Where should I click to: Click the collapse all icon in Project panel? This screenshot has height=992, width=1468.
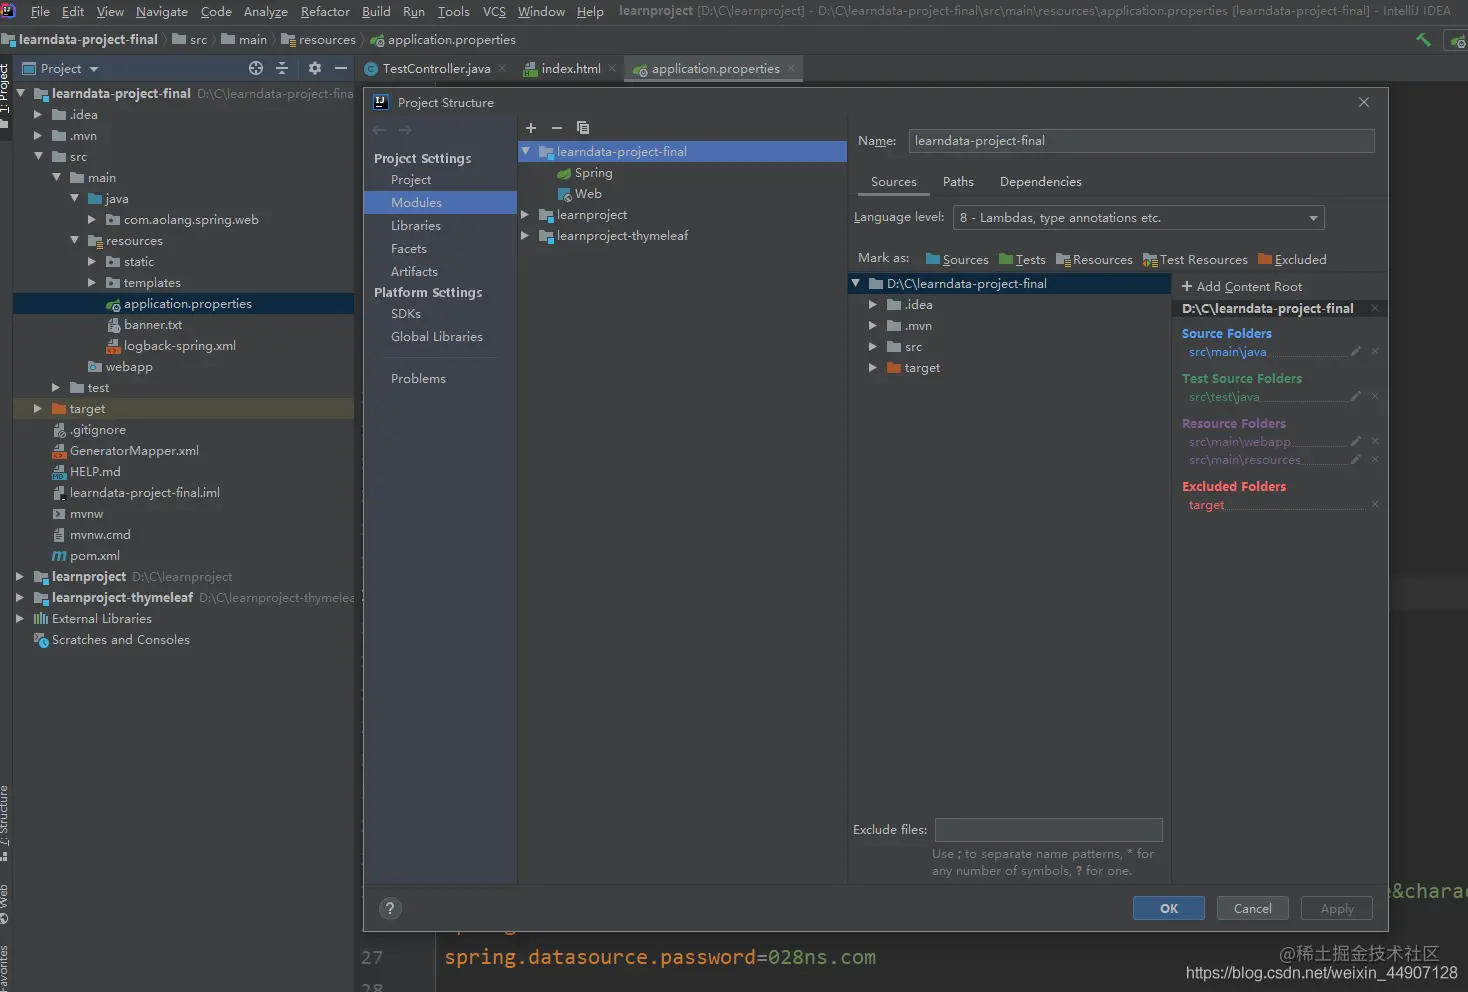click(282, 68)
